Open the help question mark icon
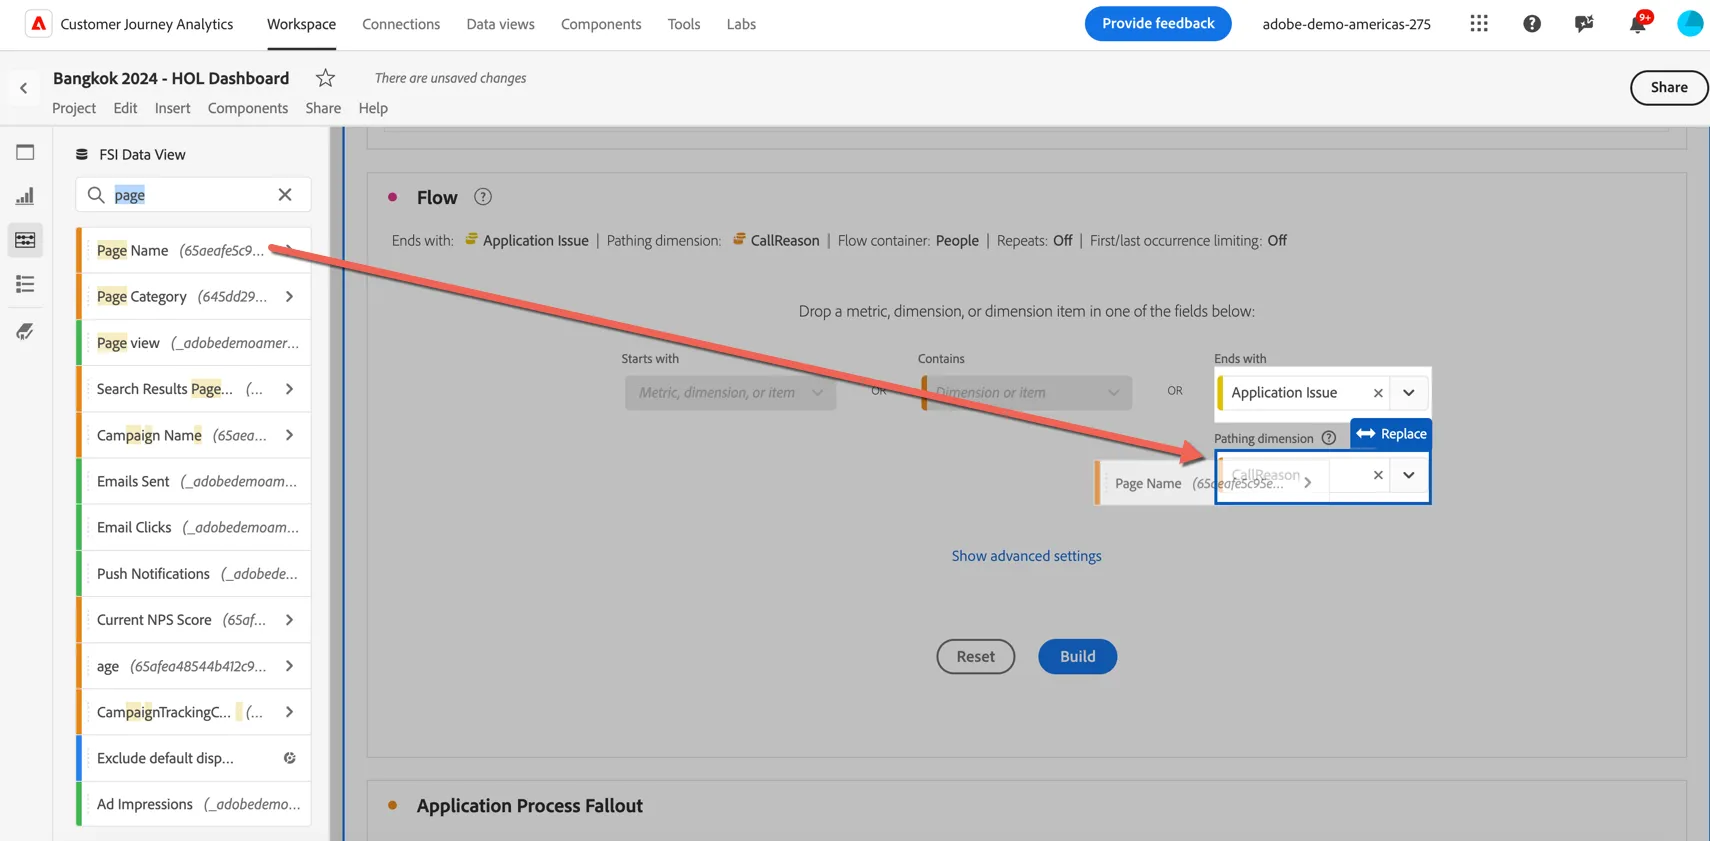The width and height of the screenshot is (1710, 841). point(1531,23)
